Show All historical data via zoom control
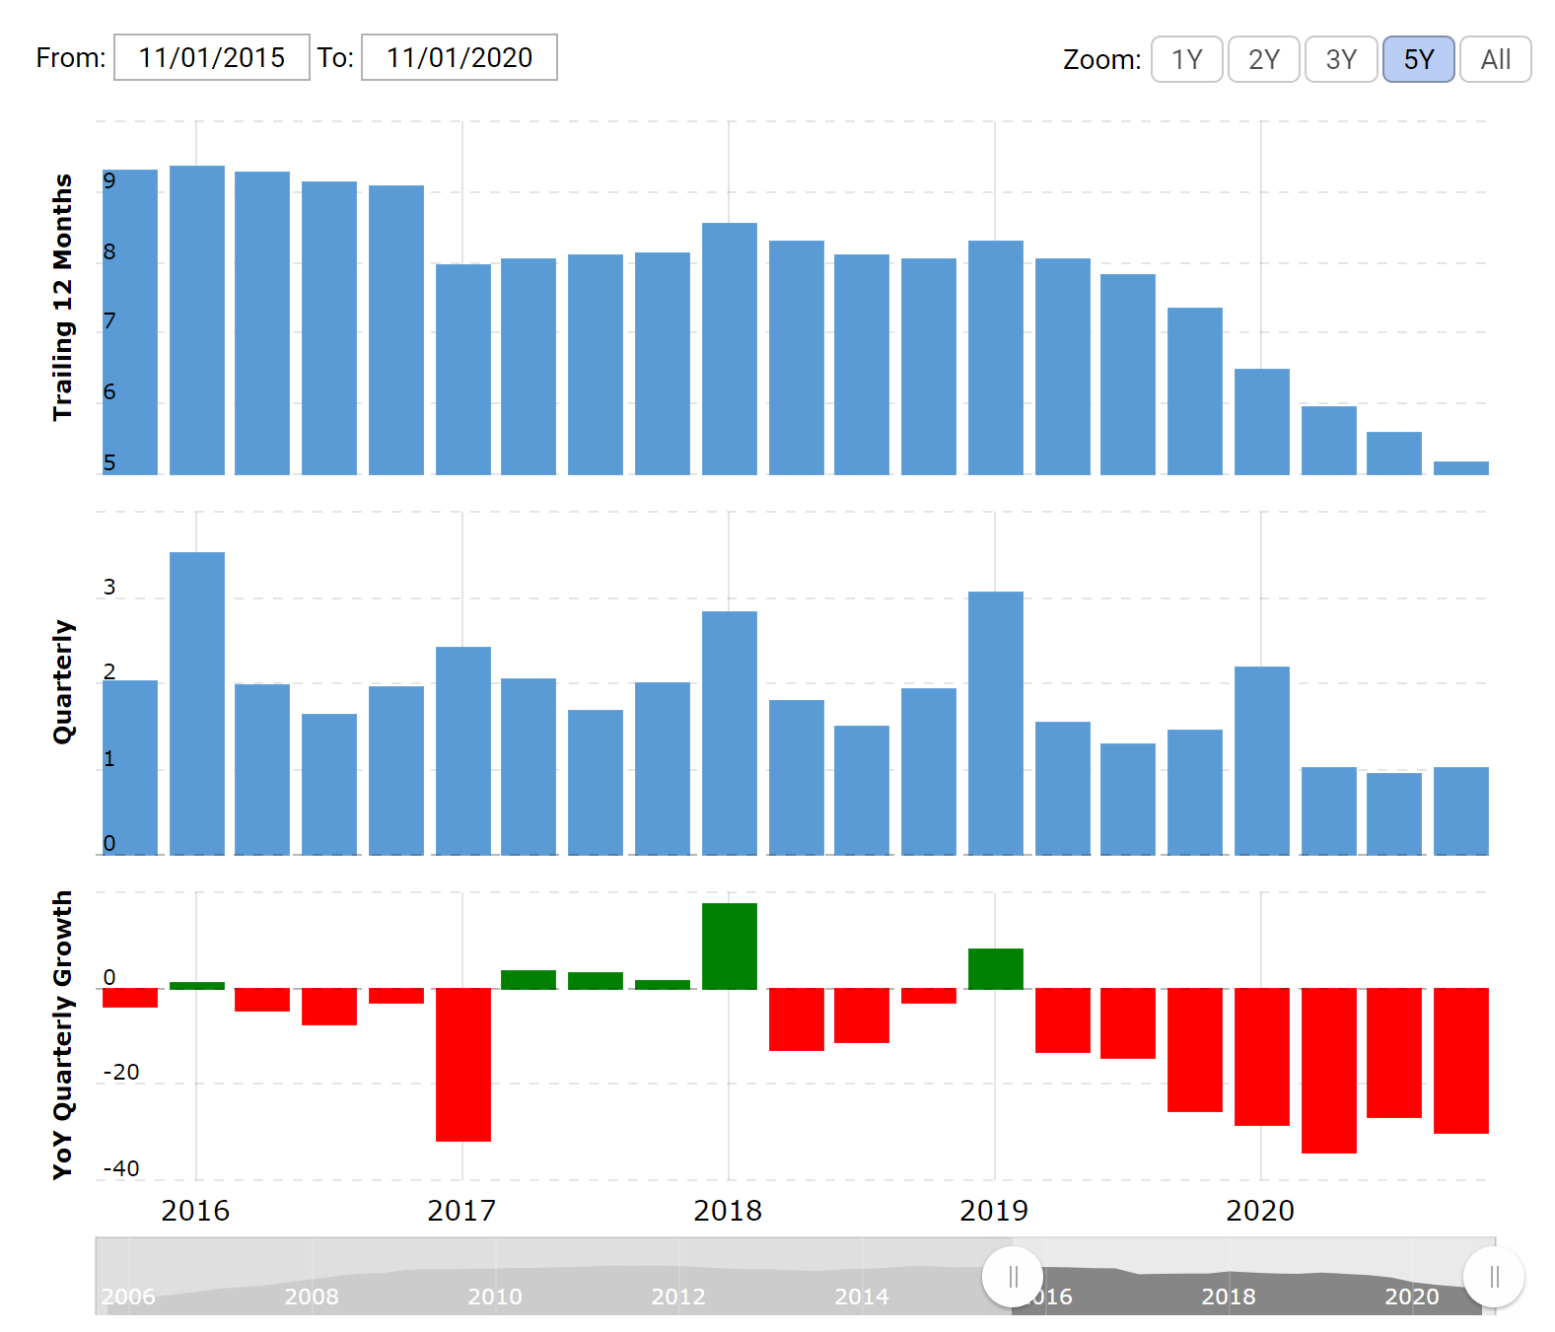This screenshot has width=1555, height=1332. point(1495,59)
